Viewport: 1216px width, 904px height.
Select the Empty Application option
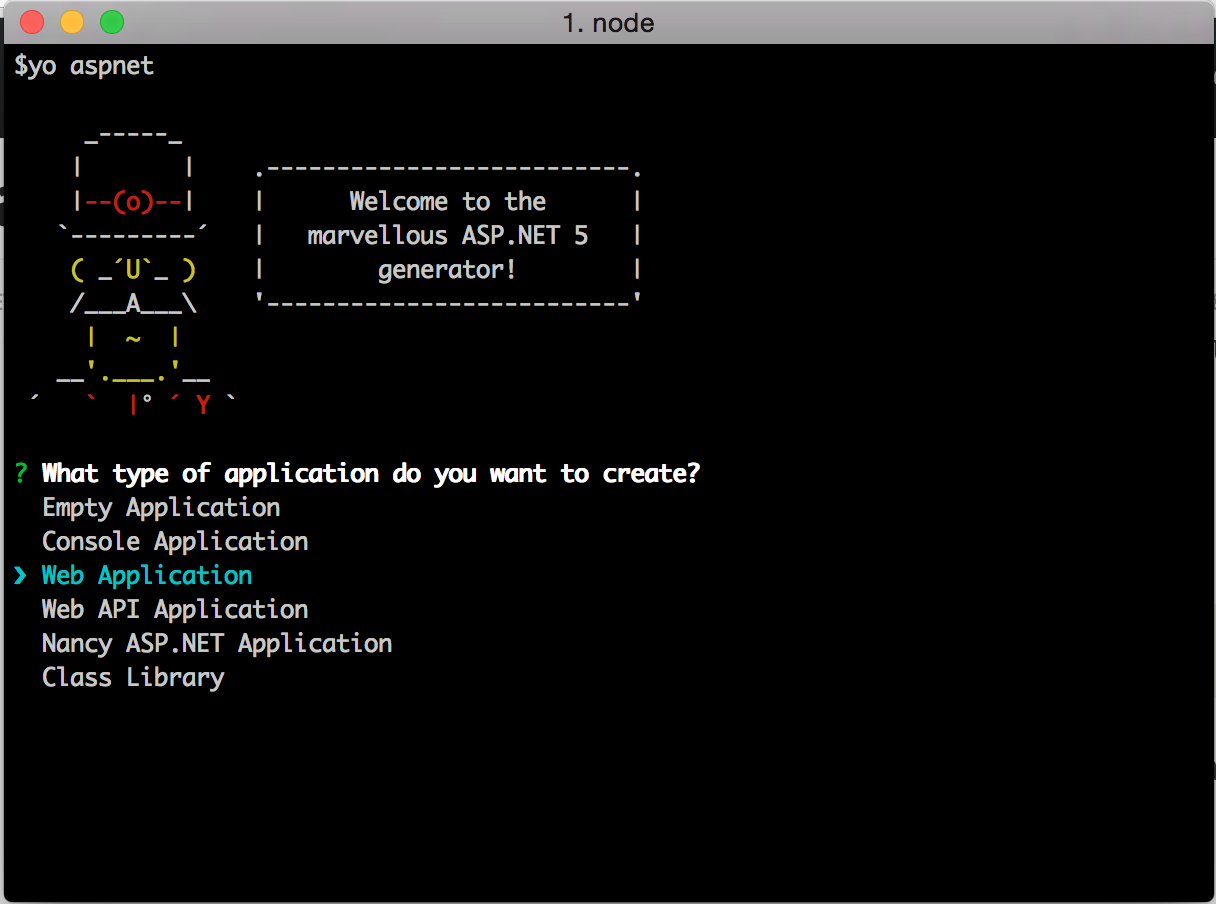(x=161, y=508)
